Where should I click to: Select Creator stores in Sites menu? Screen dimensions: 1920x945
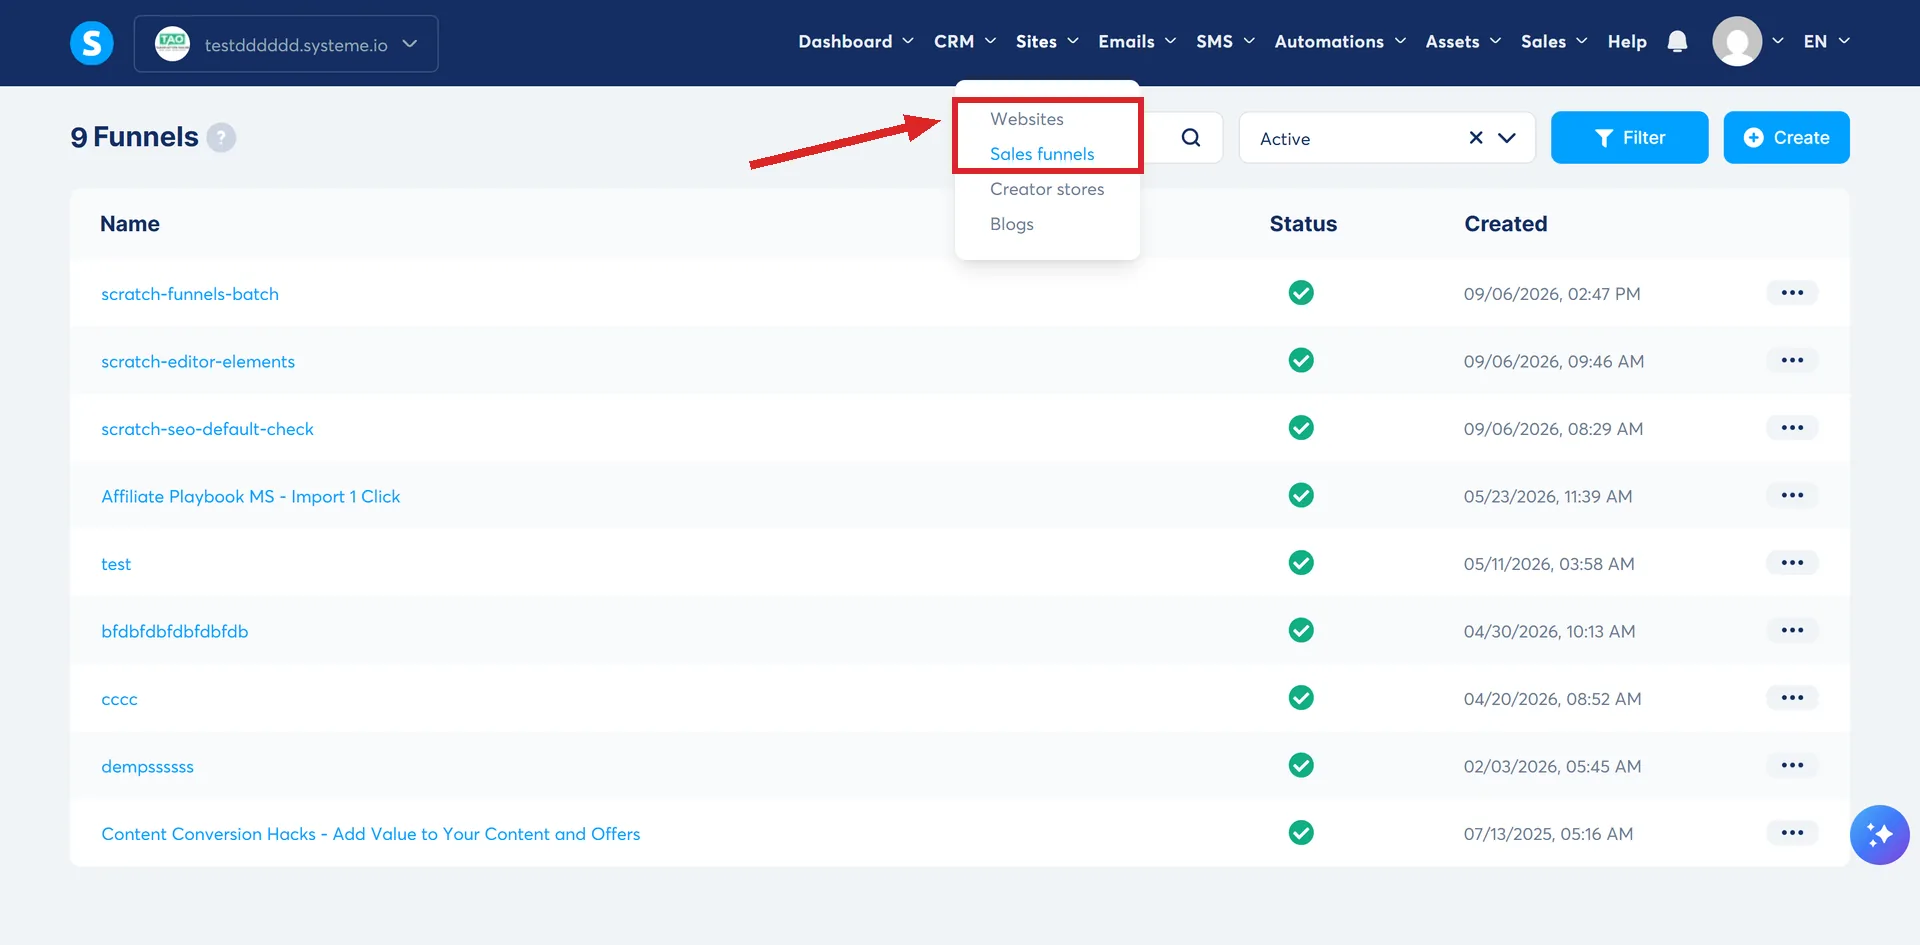1047,189
